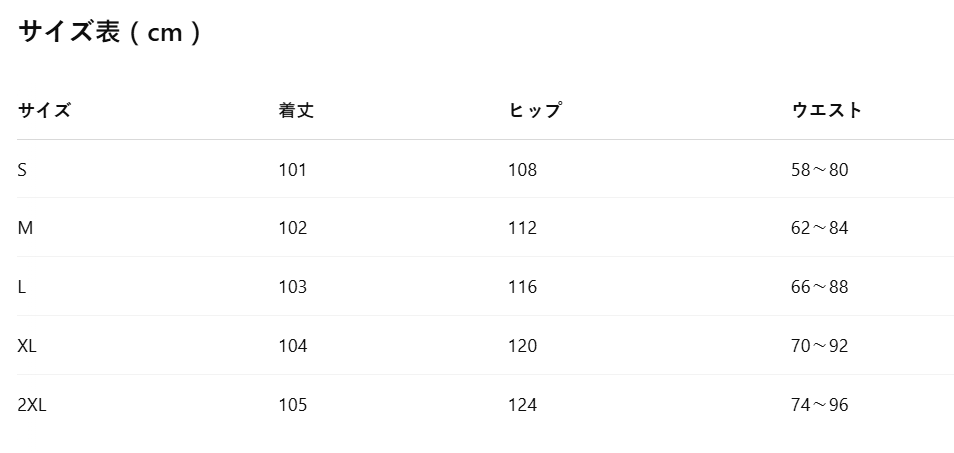Click the L size row label
The height and width of the screenshot is (453, 954).
point(21,287)
